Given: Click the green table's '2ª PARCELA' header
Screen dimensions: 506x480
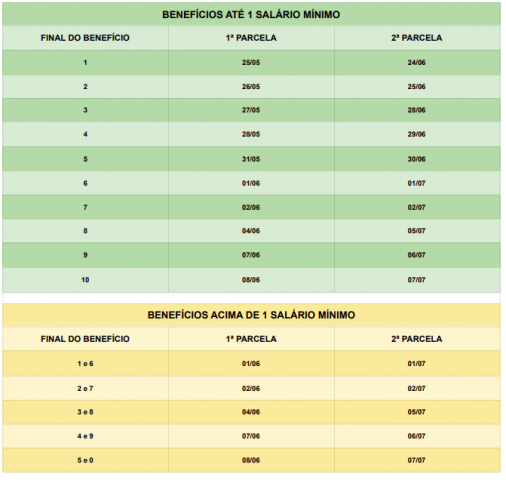Looking at the screenshot, I should (417, 38).
